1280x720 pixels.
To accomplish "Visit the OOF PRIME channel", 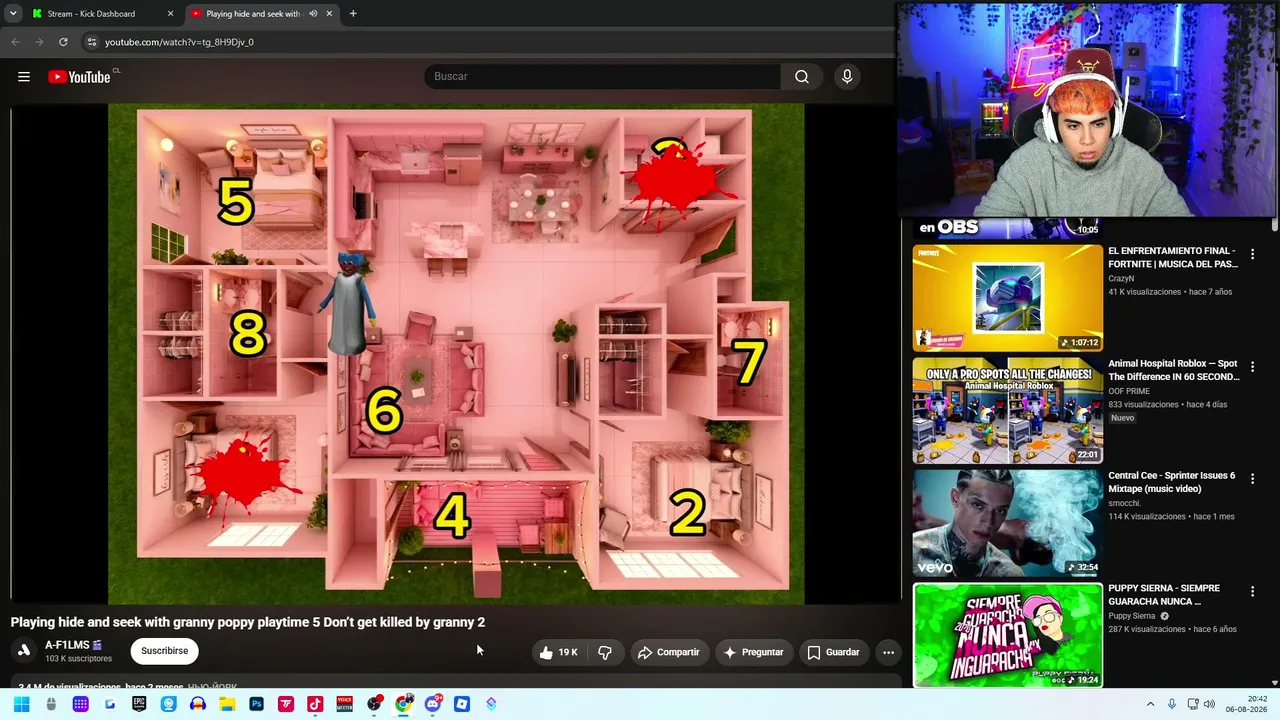I will pos(1130,391).
